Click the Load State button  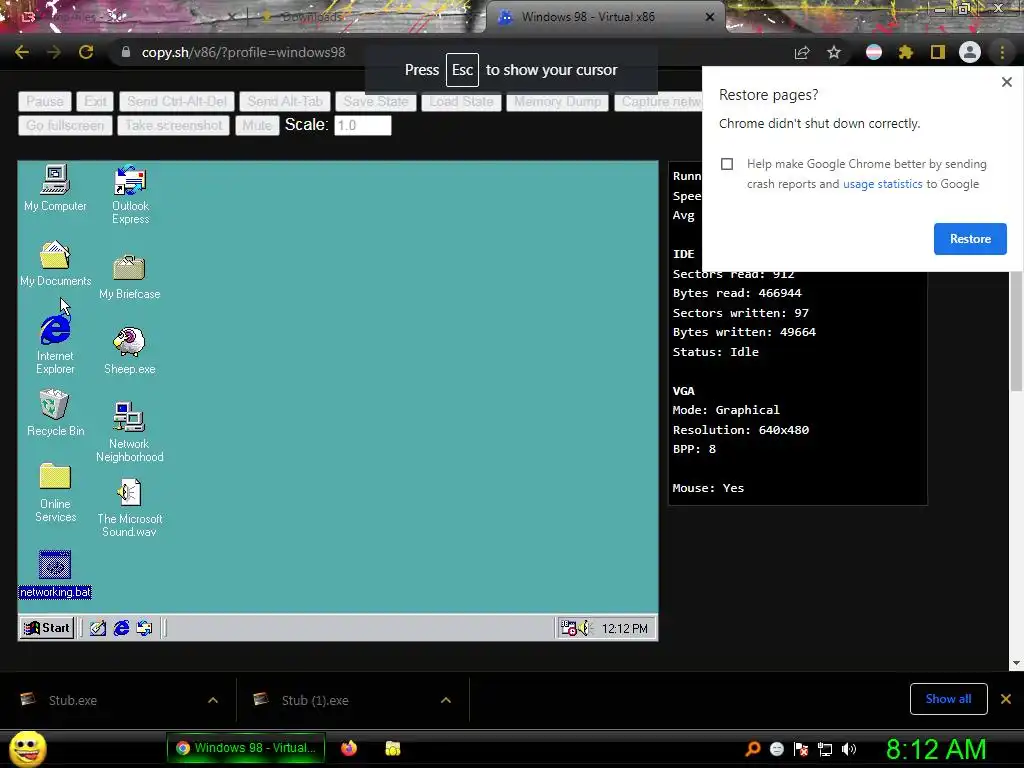[461, 102]
